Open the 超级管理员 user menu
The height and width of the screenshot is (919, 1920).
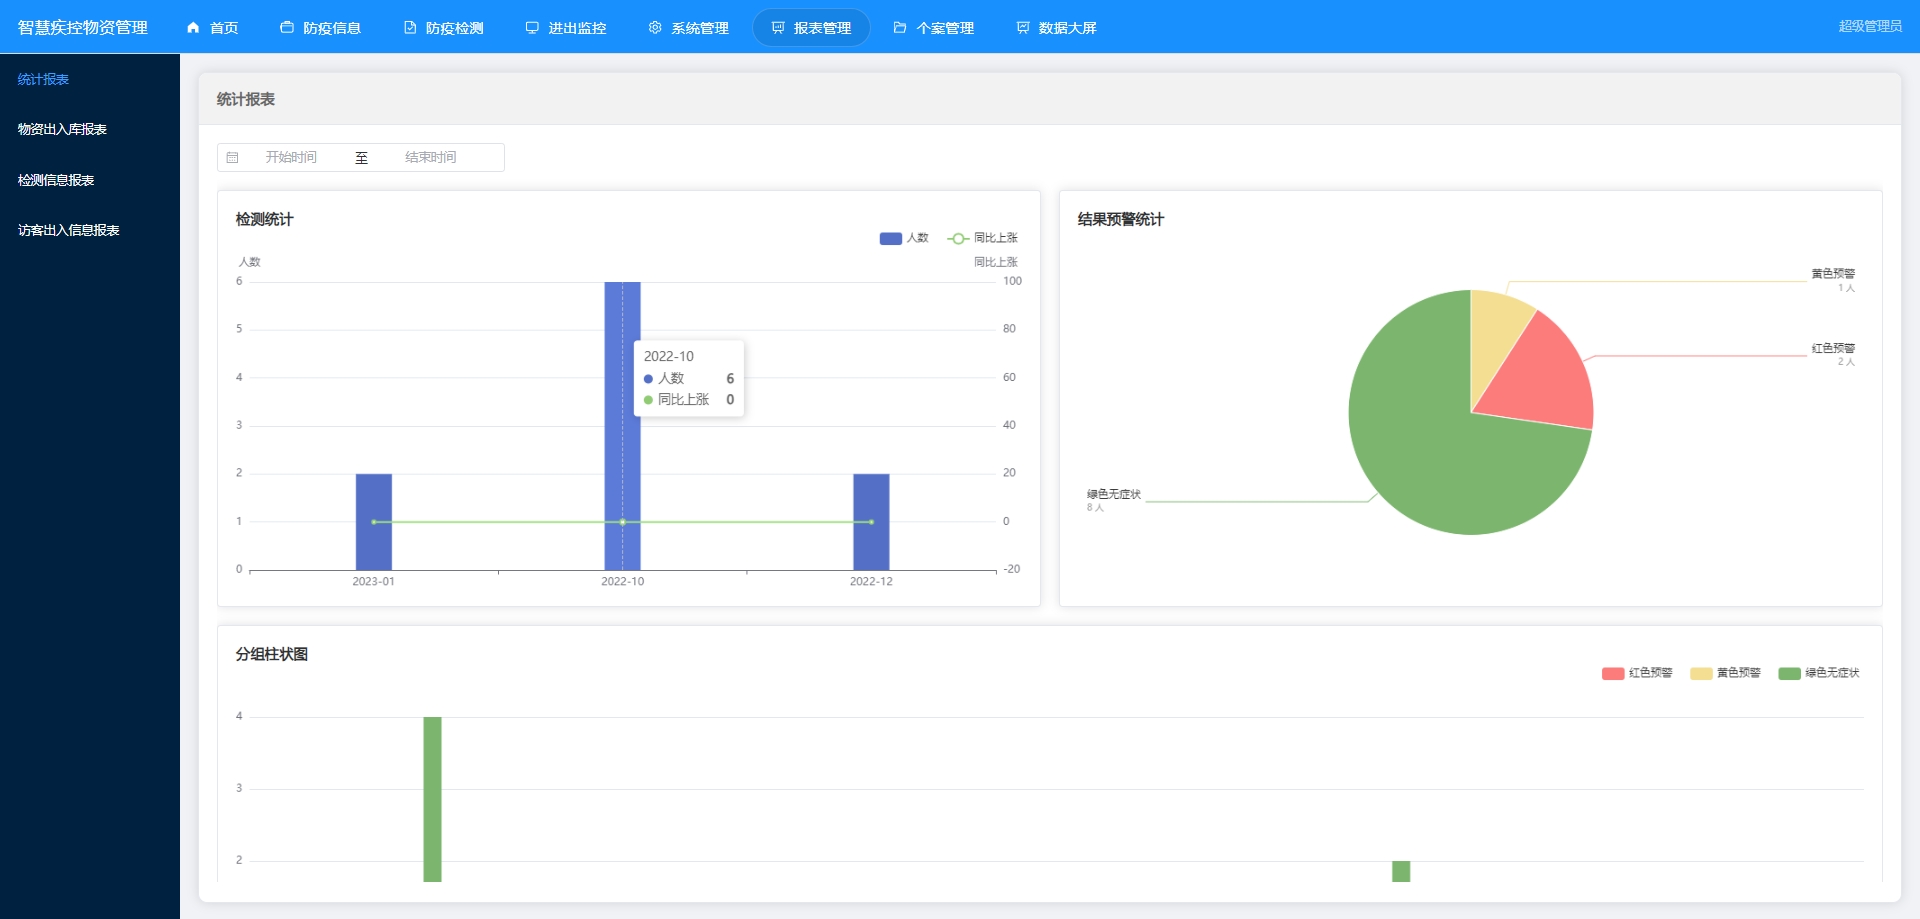[1870, 26]
